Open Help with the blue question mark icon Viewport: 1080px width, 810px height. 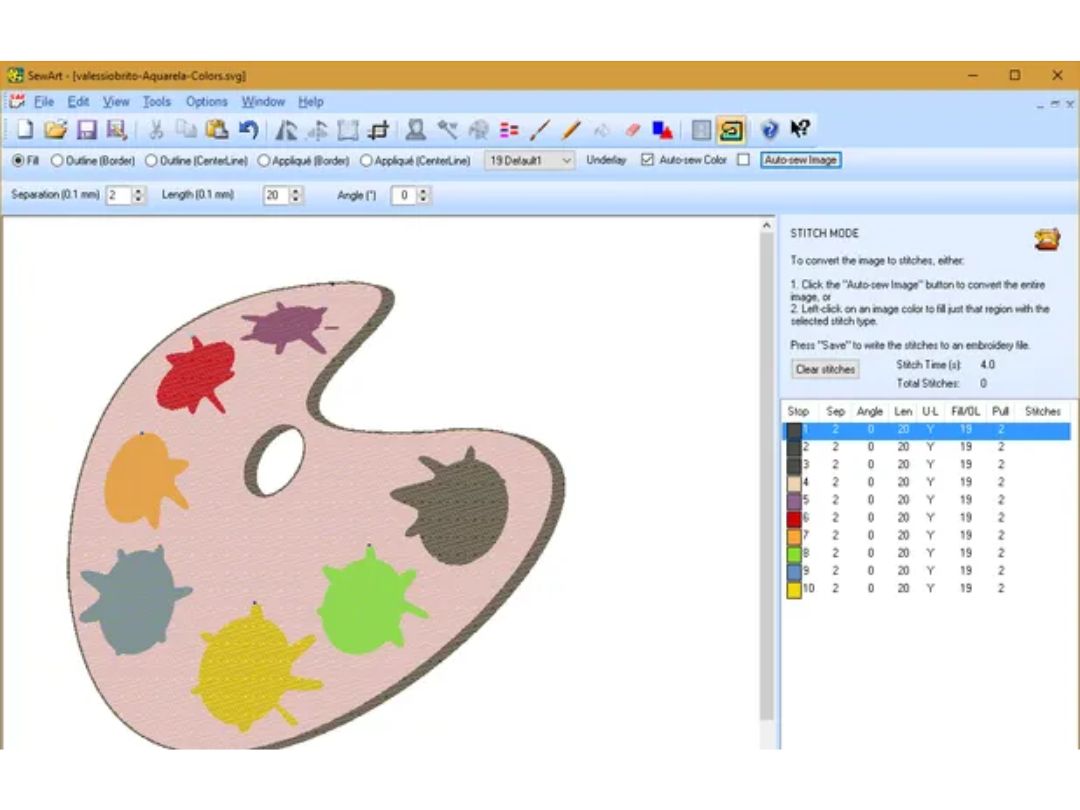pos(769,129)
